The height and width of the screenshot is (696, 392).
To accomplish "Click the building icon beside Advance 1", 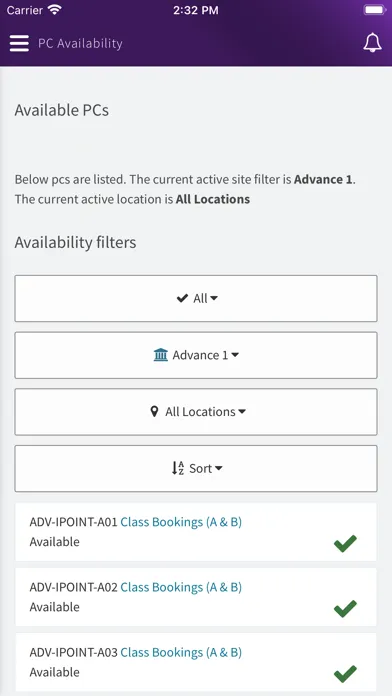I will coord(161,355).
